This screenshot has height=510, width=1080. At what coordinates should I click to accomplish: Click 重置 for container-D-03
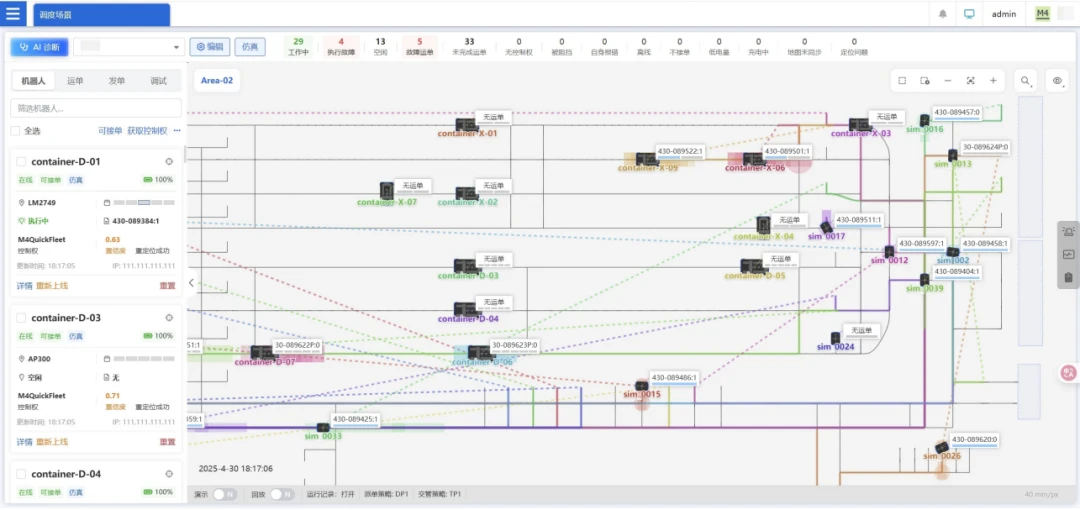167,442
